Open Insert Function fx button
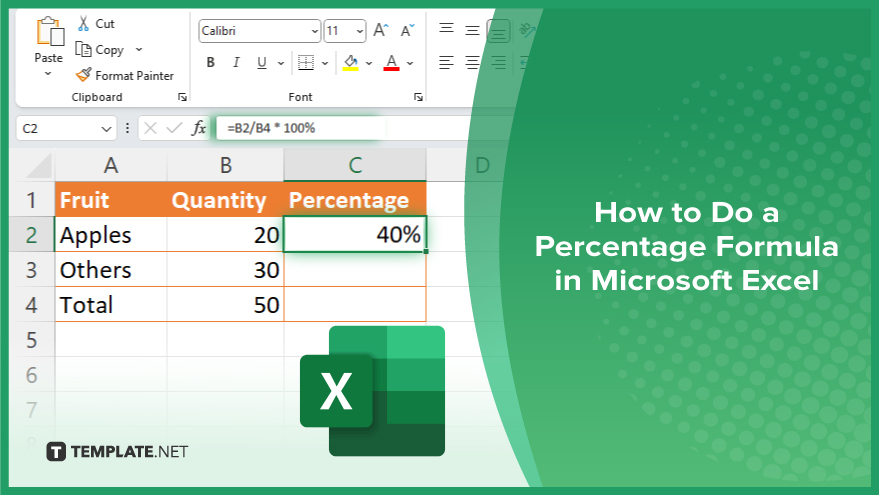Screen dimensions: 879x495 click(199, 128)
